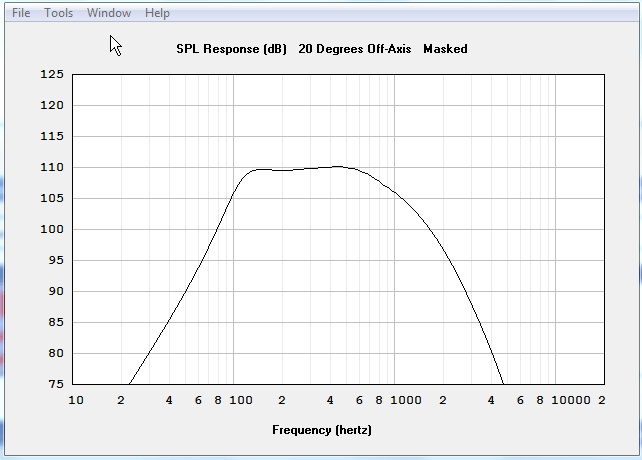Click the SPL curve peak near 110 dB
642x460 pixels.
tap(337, 166)
